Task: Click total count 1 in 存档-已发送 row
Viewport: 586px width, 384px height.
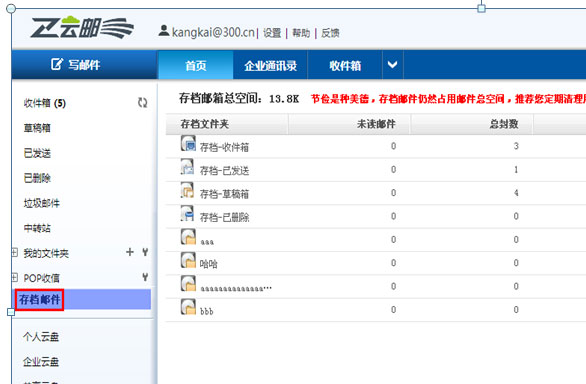Action: (x=516, y=169)
